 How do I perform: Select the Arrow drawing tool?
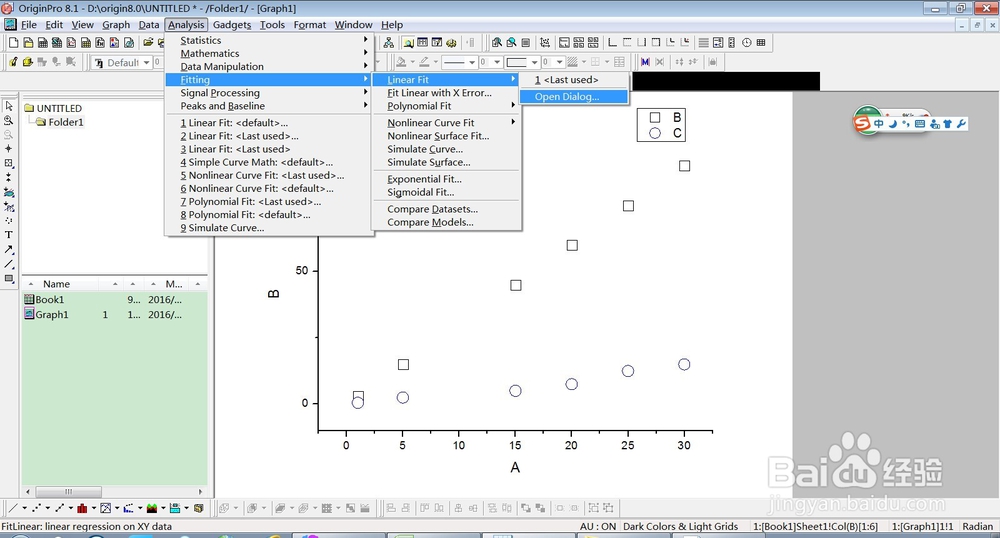tap(8, 249)
